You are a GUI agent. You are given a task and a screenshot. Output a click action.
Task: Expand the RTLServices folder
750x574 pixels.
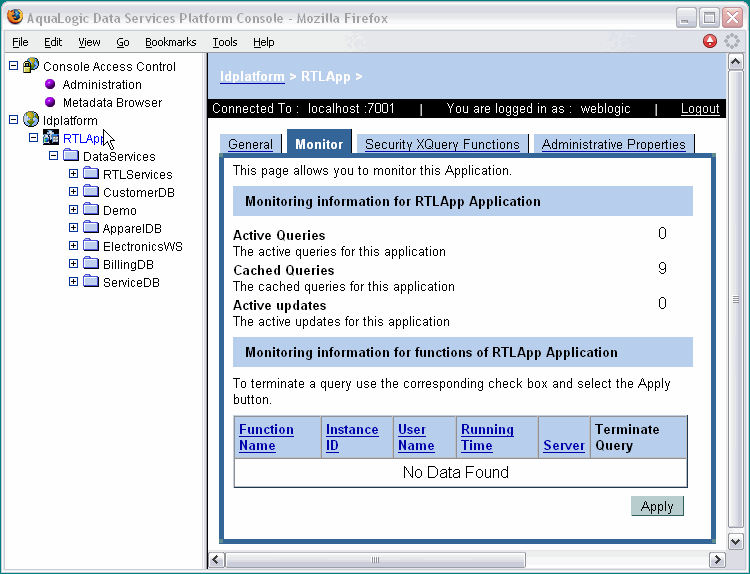tap(73, 174)
